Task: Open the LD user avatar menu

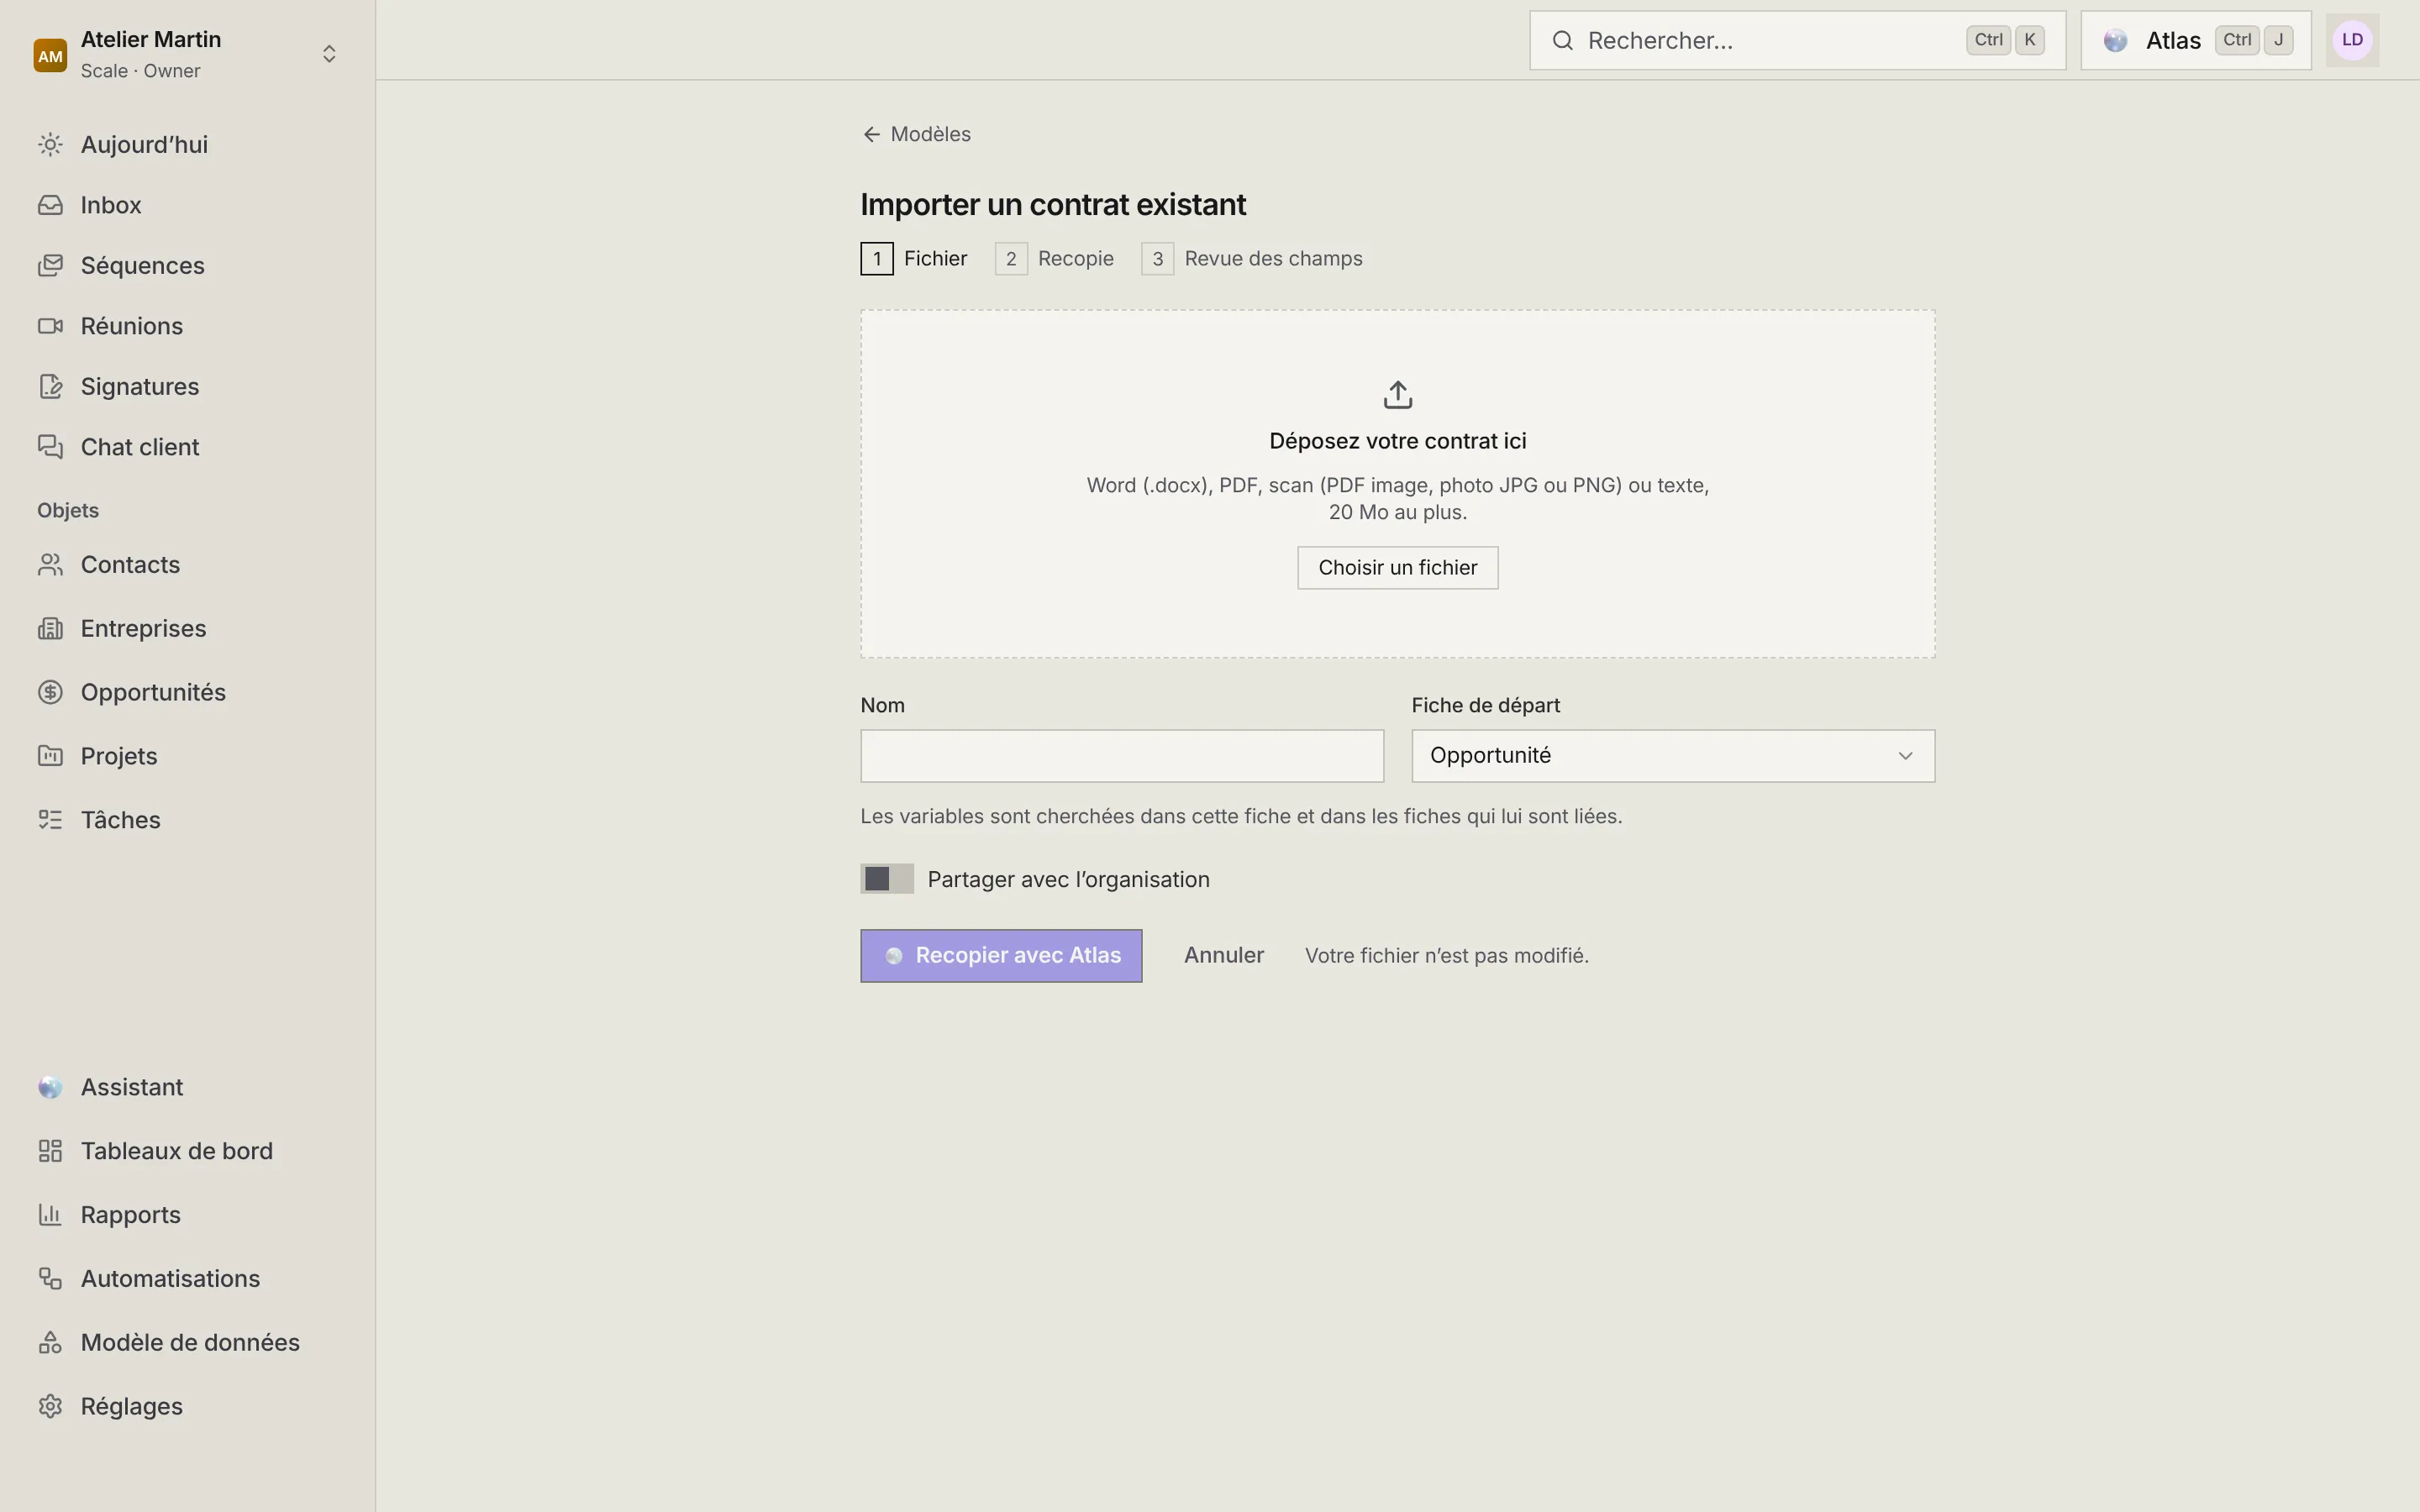Action: pyautogui.click(x=2352, y=41)
